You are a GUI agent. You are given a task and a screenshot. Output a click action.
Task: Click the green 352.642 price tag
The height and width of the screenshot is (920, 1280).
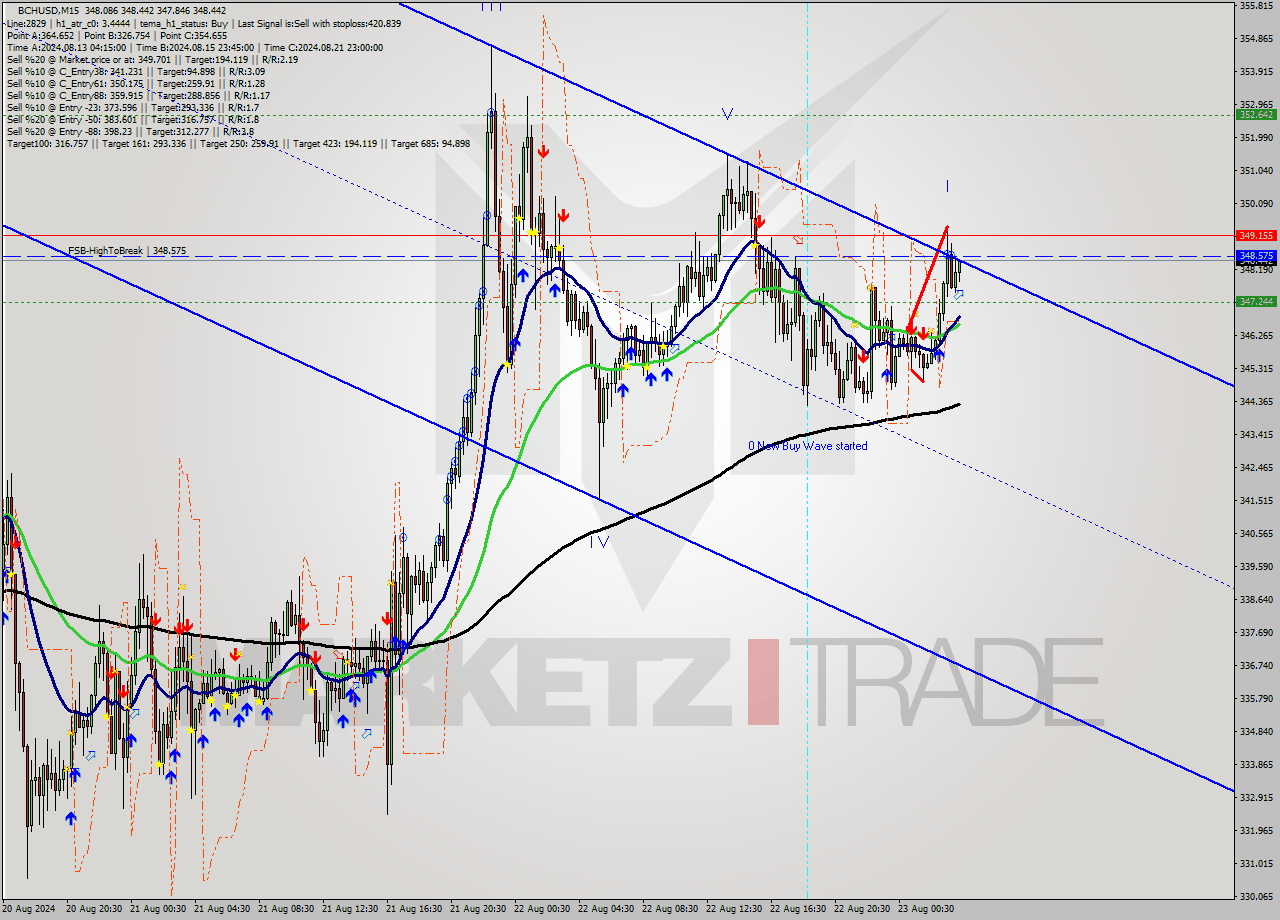click(x=1256, y=114)
